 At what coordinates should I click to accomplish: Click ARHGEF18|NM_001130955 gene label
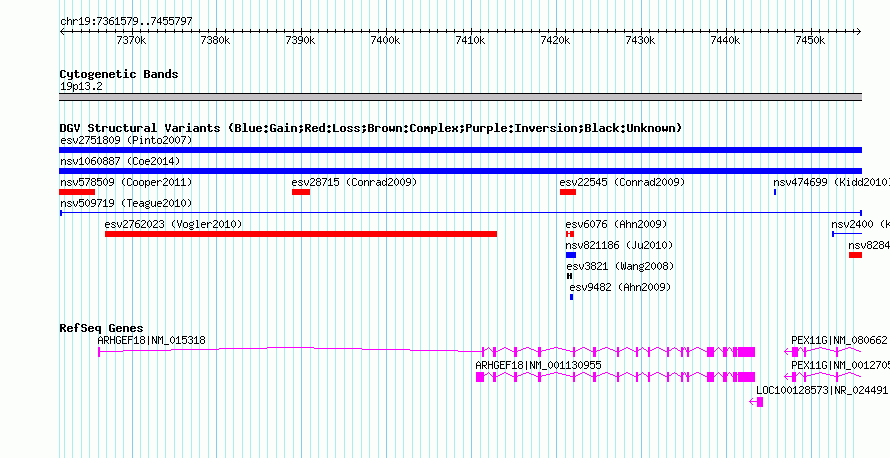538,365
